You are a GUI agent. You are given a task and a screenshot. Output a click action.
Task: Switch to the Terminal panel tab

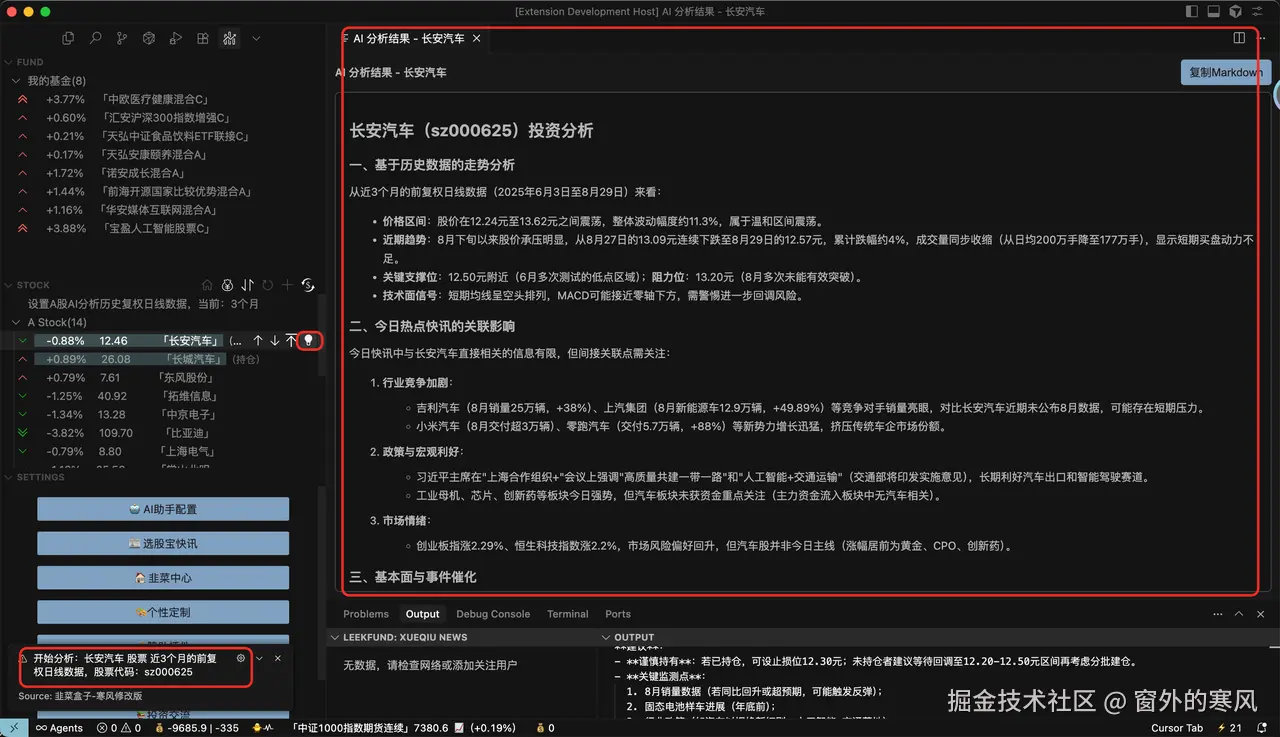pyautogui.click(x=567, y=613)
